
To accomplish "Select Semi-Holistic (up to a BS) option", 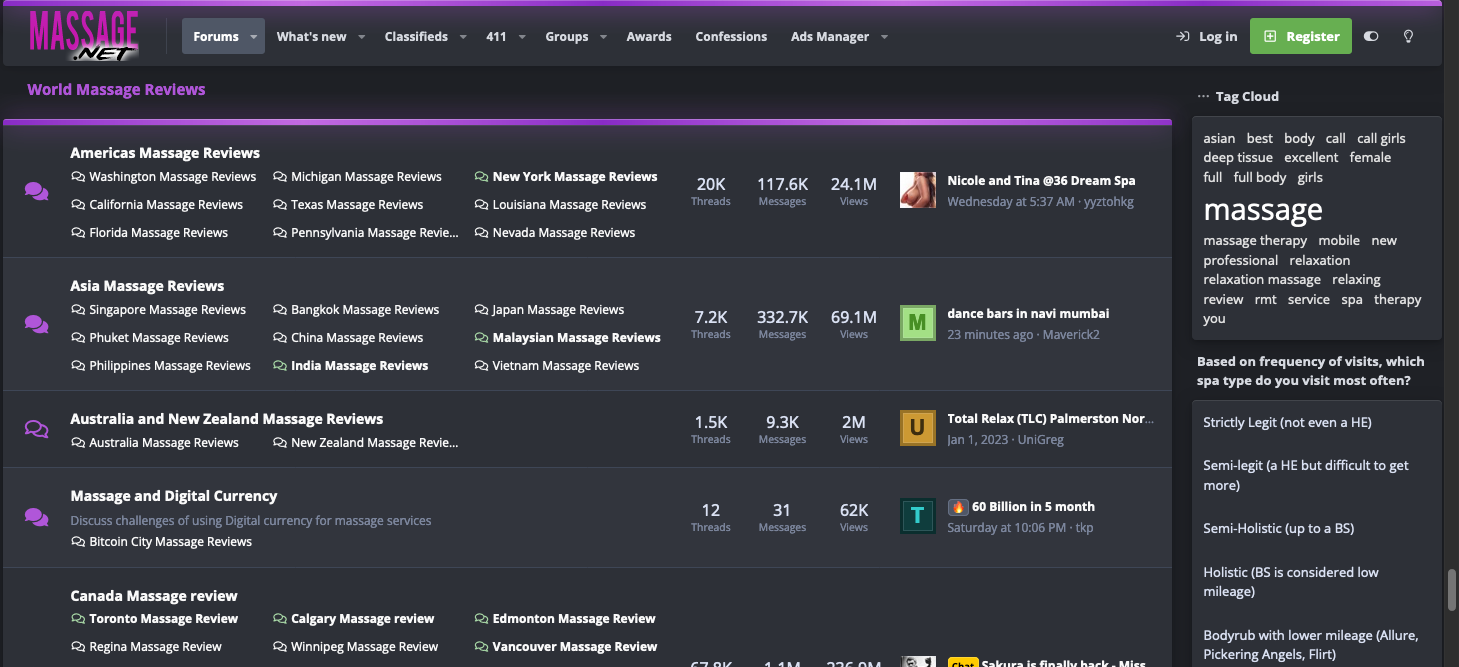I will point(1278,528).
